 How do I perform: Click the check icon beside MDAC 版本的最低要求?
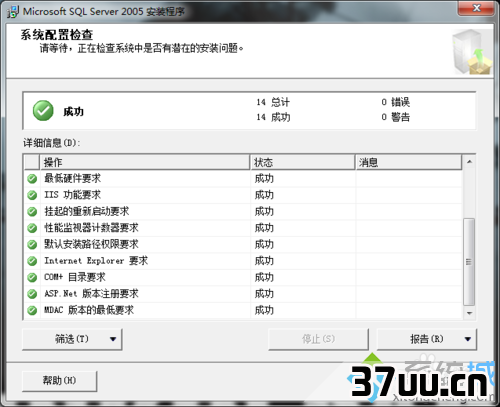32,310
